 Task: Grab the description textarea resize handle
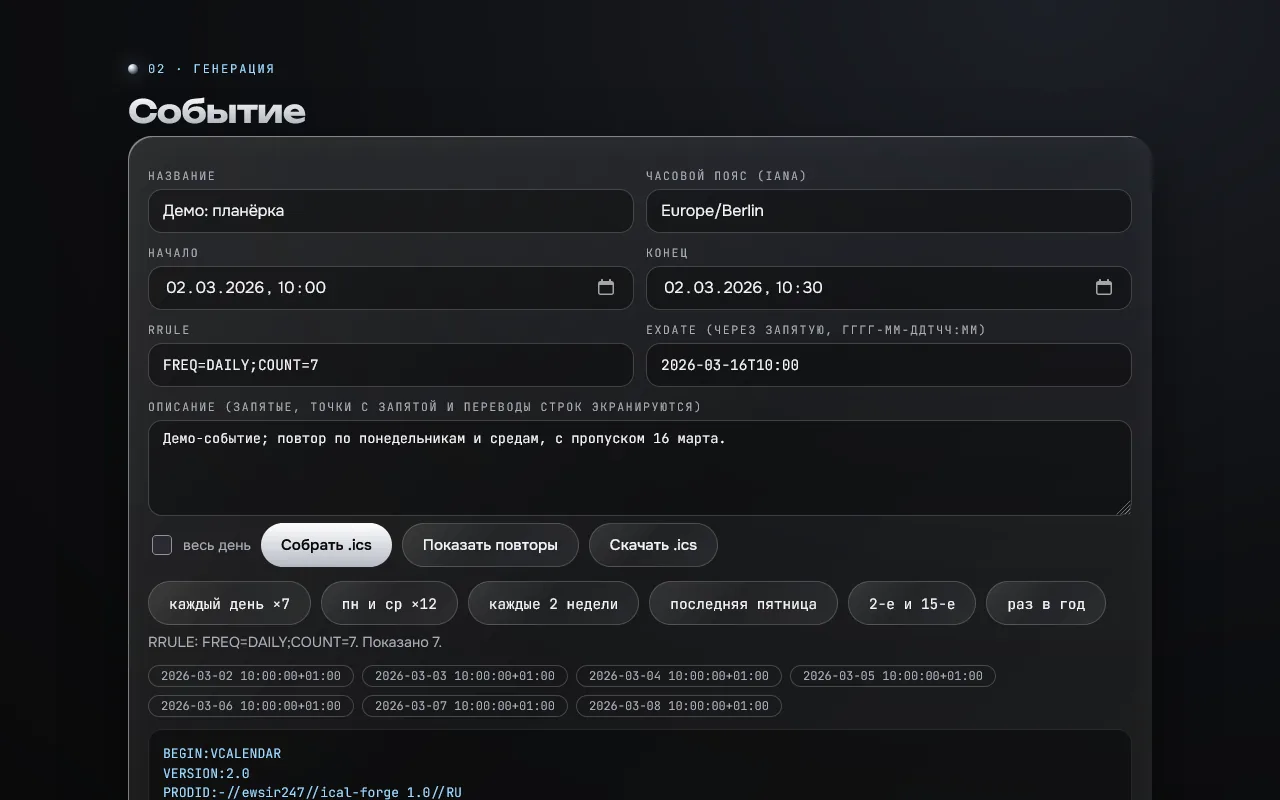click(1124, 508)
